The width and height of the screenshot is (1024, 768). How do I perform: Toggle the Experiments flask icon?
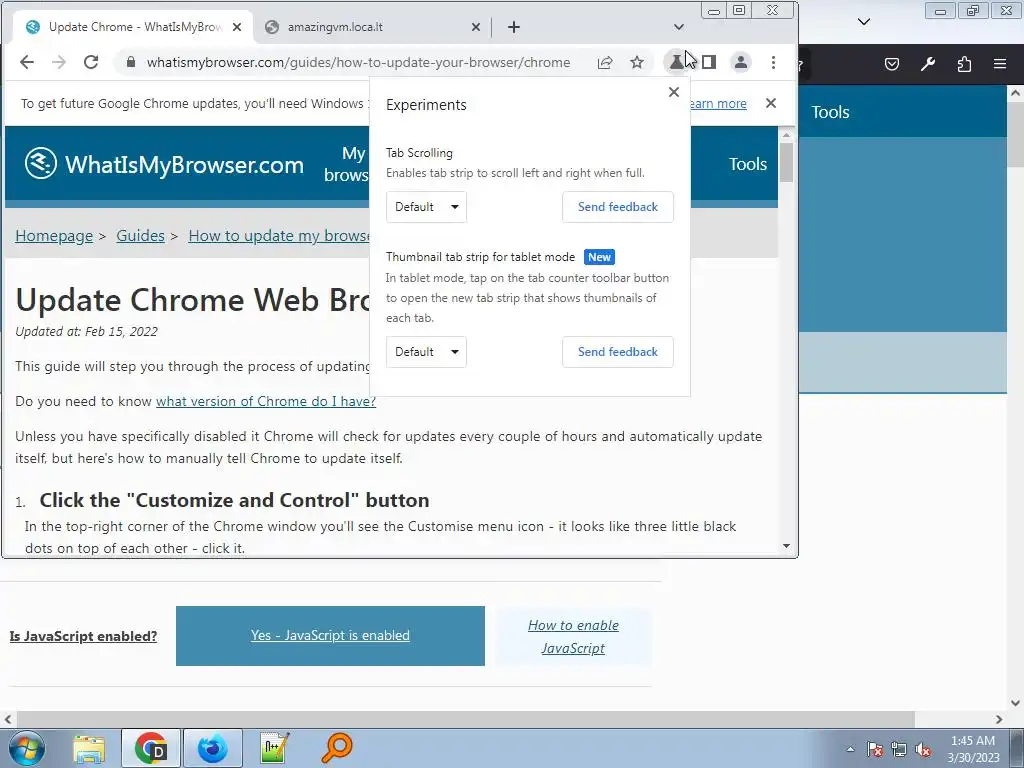click(677, 62)
